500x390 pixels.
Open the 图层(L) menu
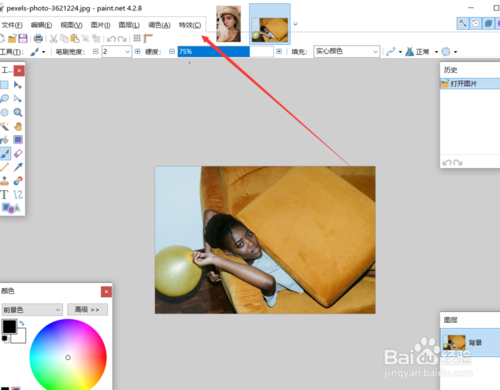tap(129, 25)
